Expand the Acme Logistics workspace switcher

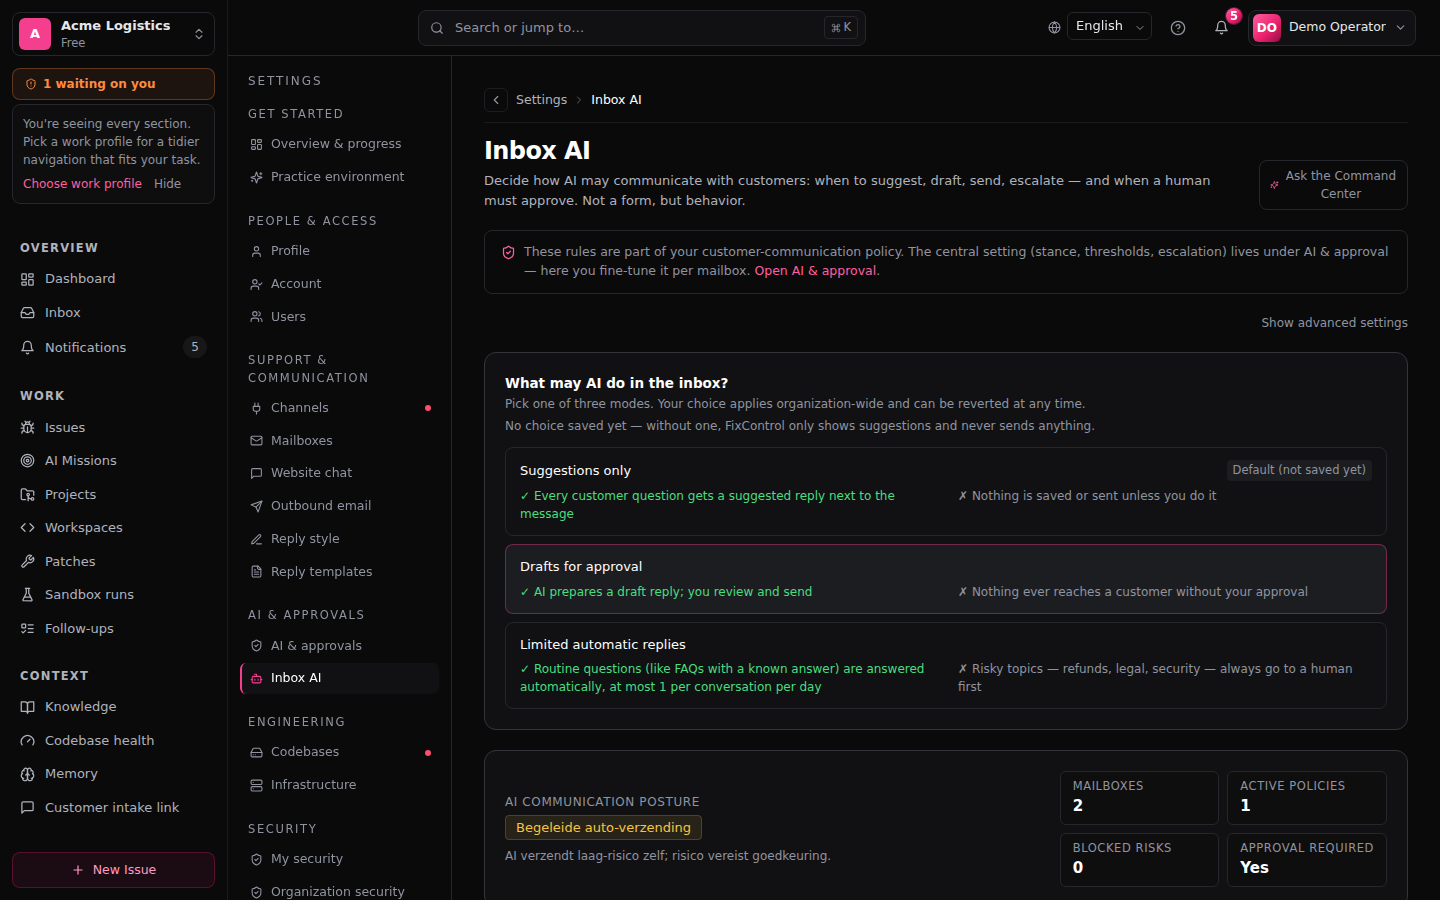click(x=113, y=34)
